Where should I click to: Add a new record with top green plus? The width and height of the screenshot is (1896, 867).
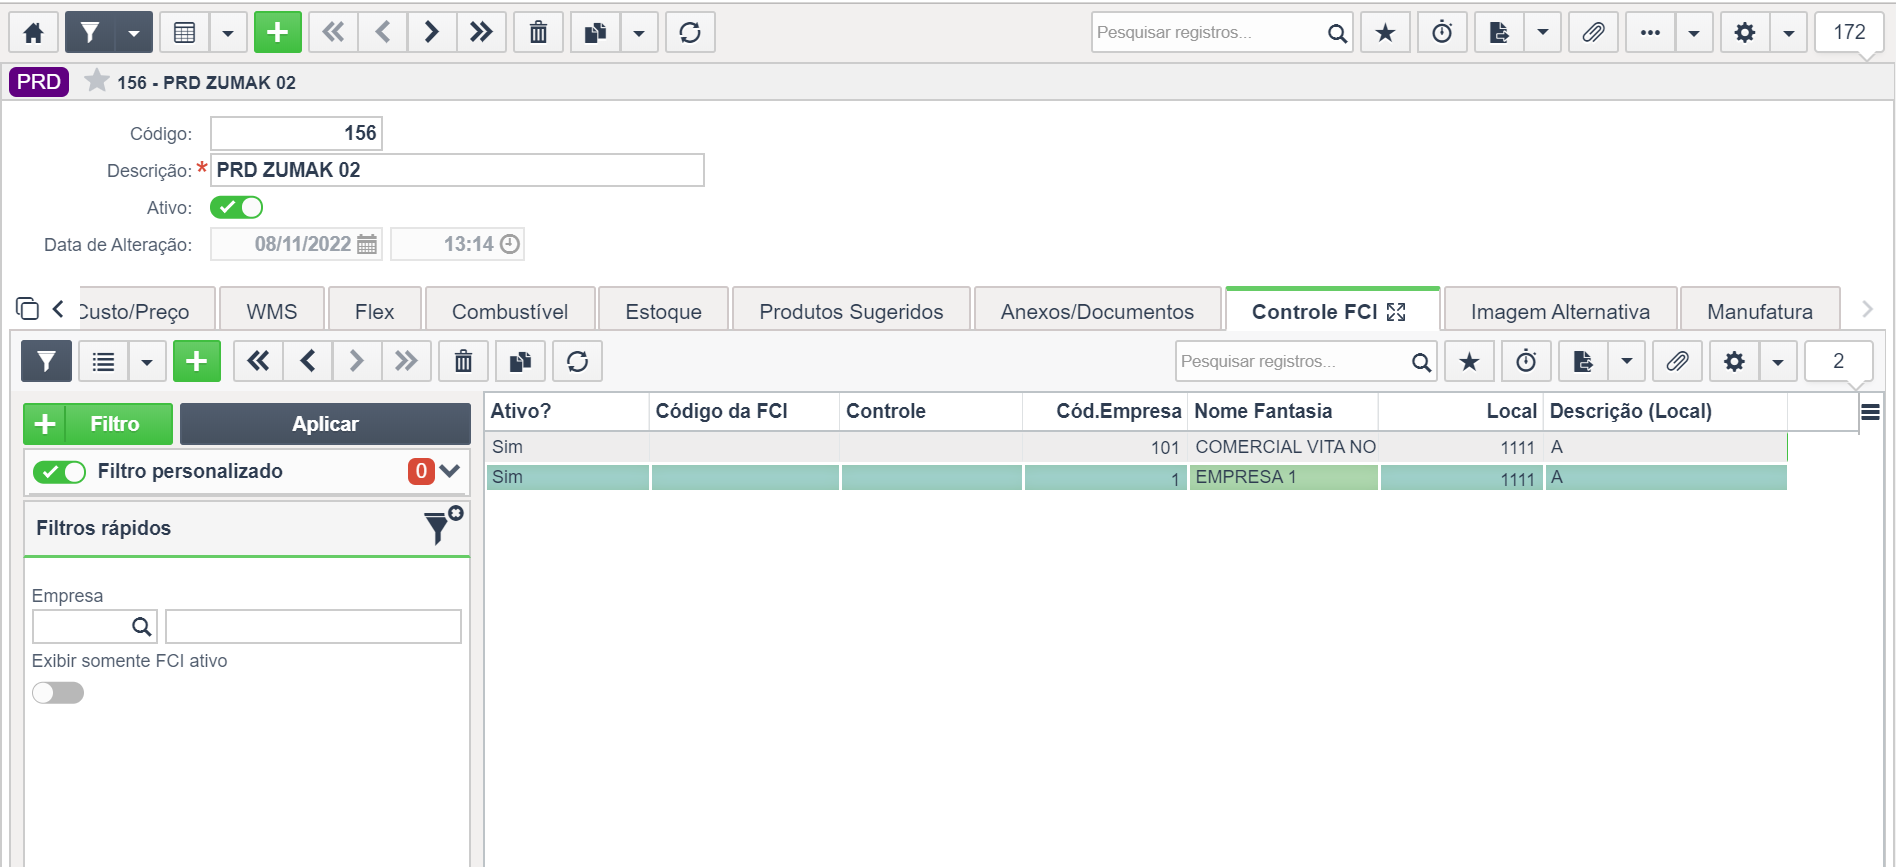(278, 33)
